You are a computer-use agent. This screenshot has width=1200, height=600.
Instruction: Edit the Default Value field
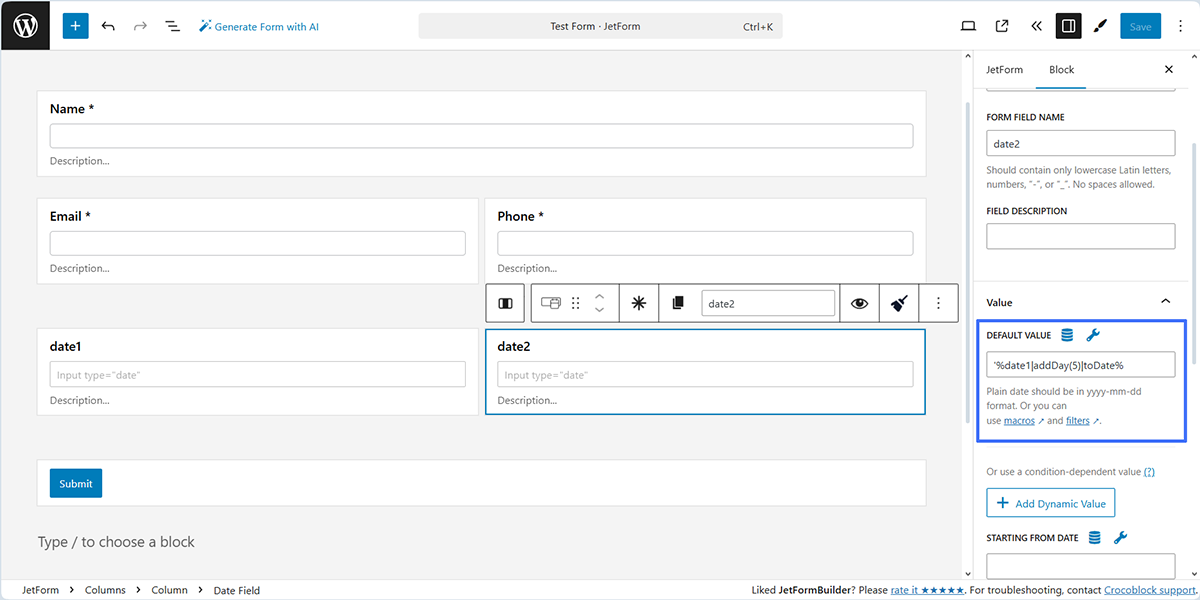[1080, 364]
